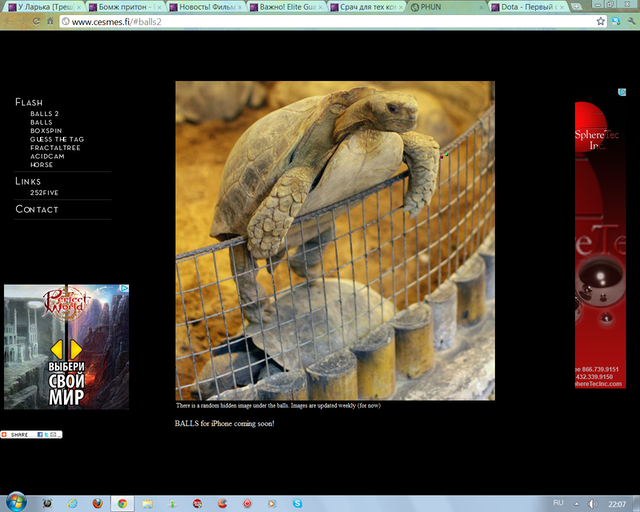Click the RU language indicator in system tray
This screenshot has width=640, height=512.
click(558, 502)
